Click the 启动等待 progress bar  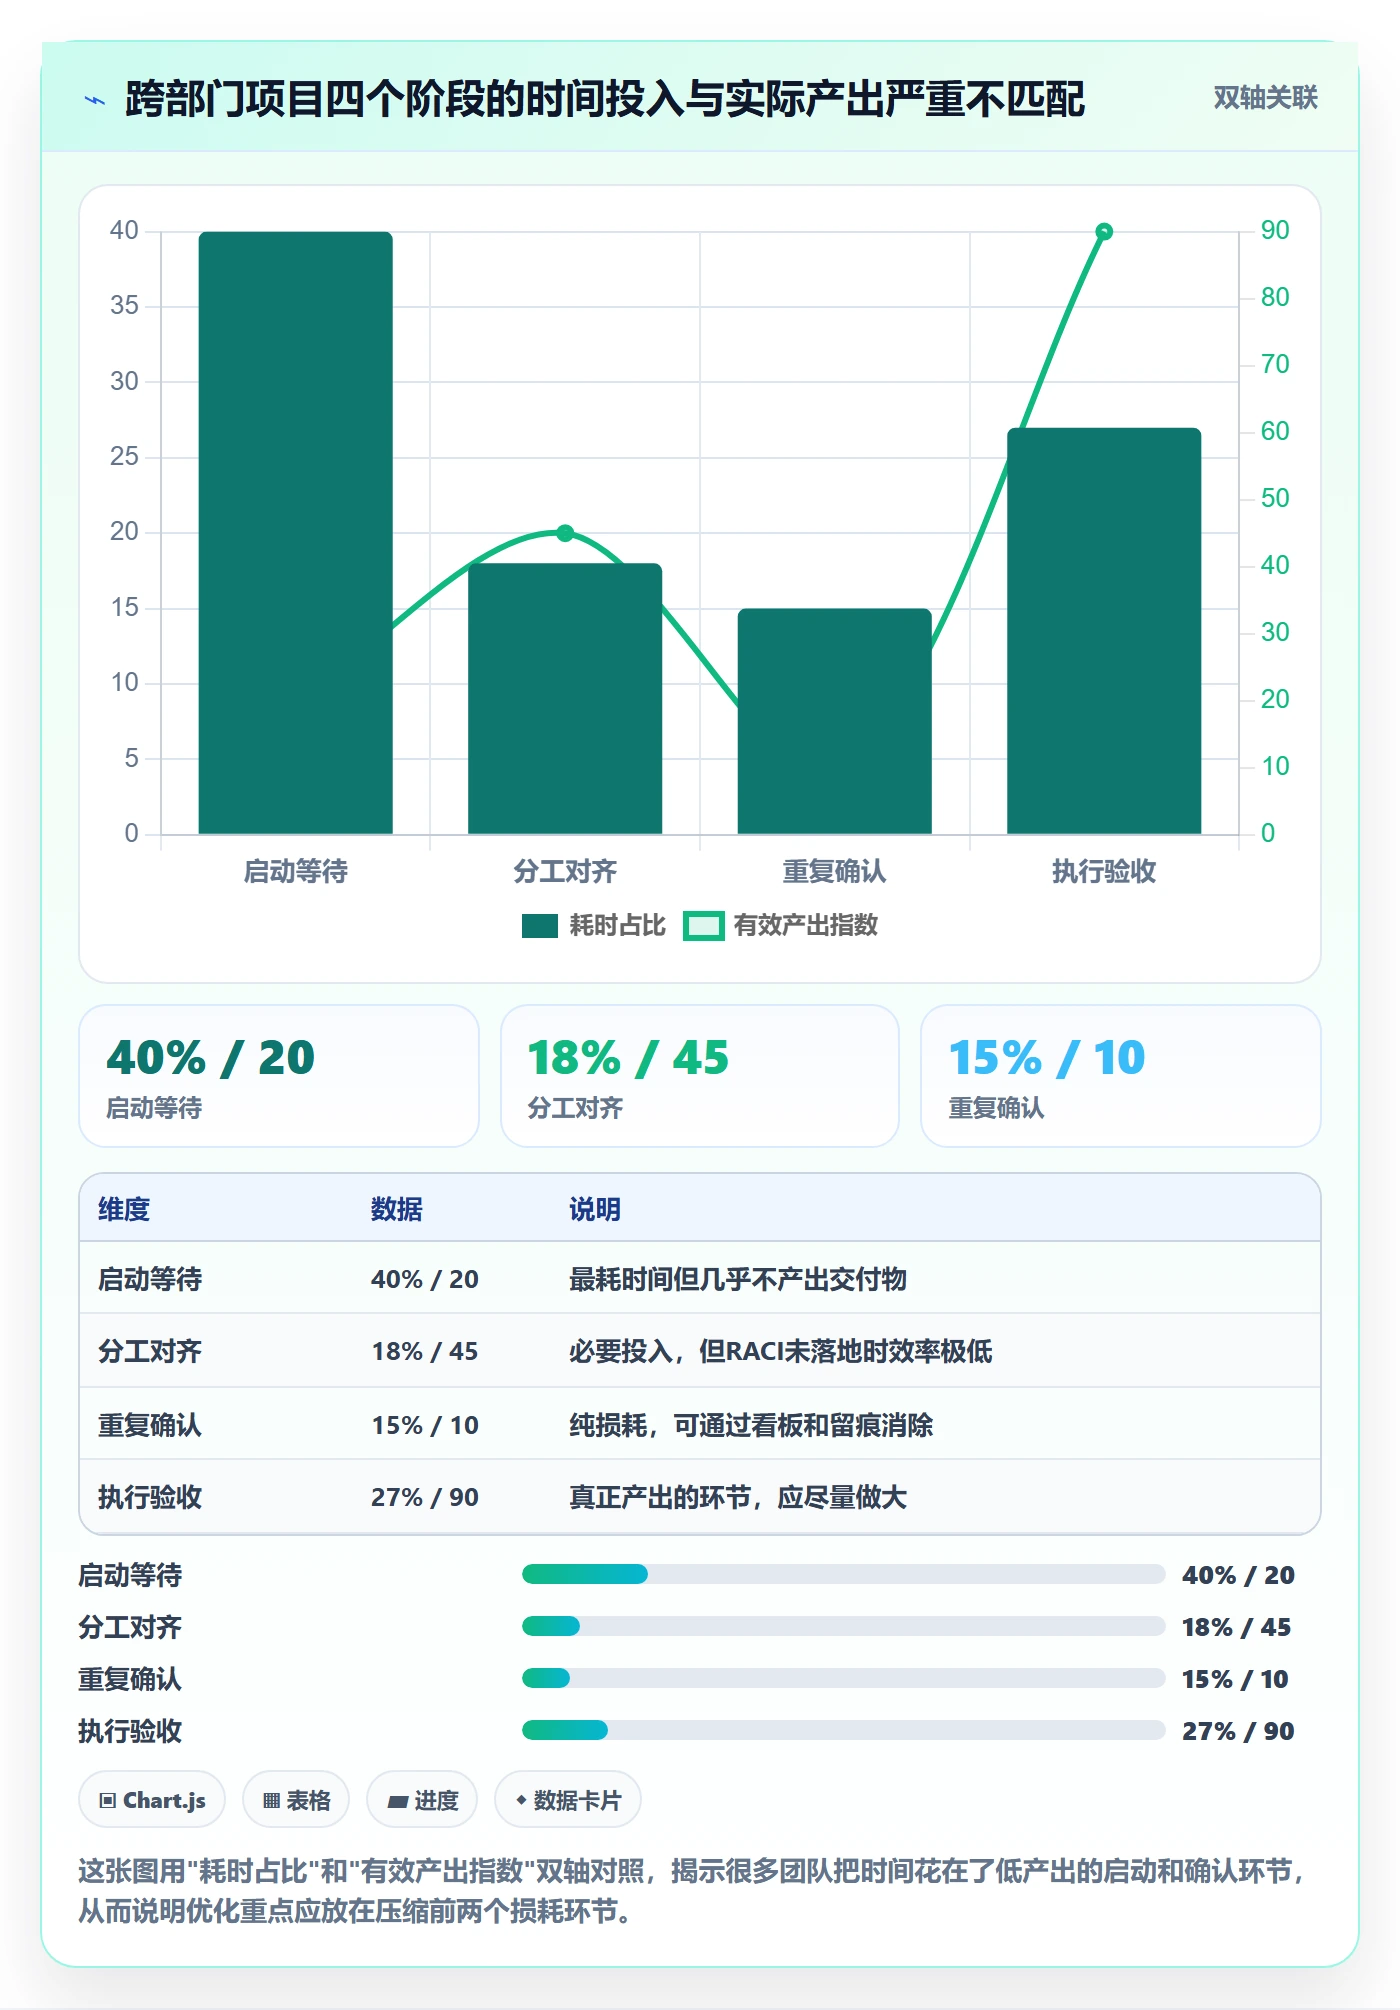pos(843,1575)
